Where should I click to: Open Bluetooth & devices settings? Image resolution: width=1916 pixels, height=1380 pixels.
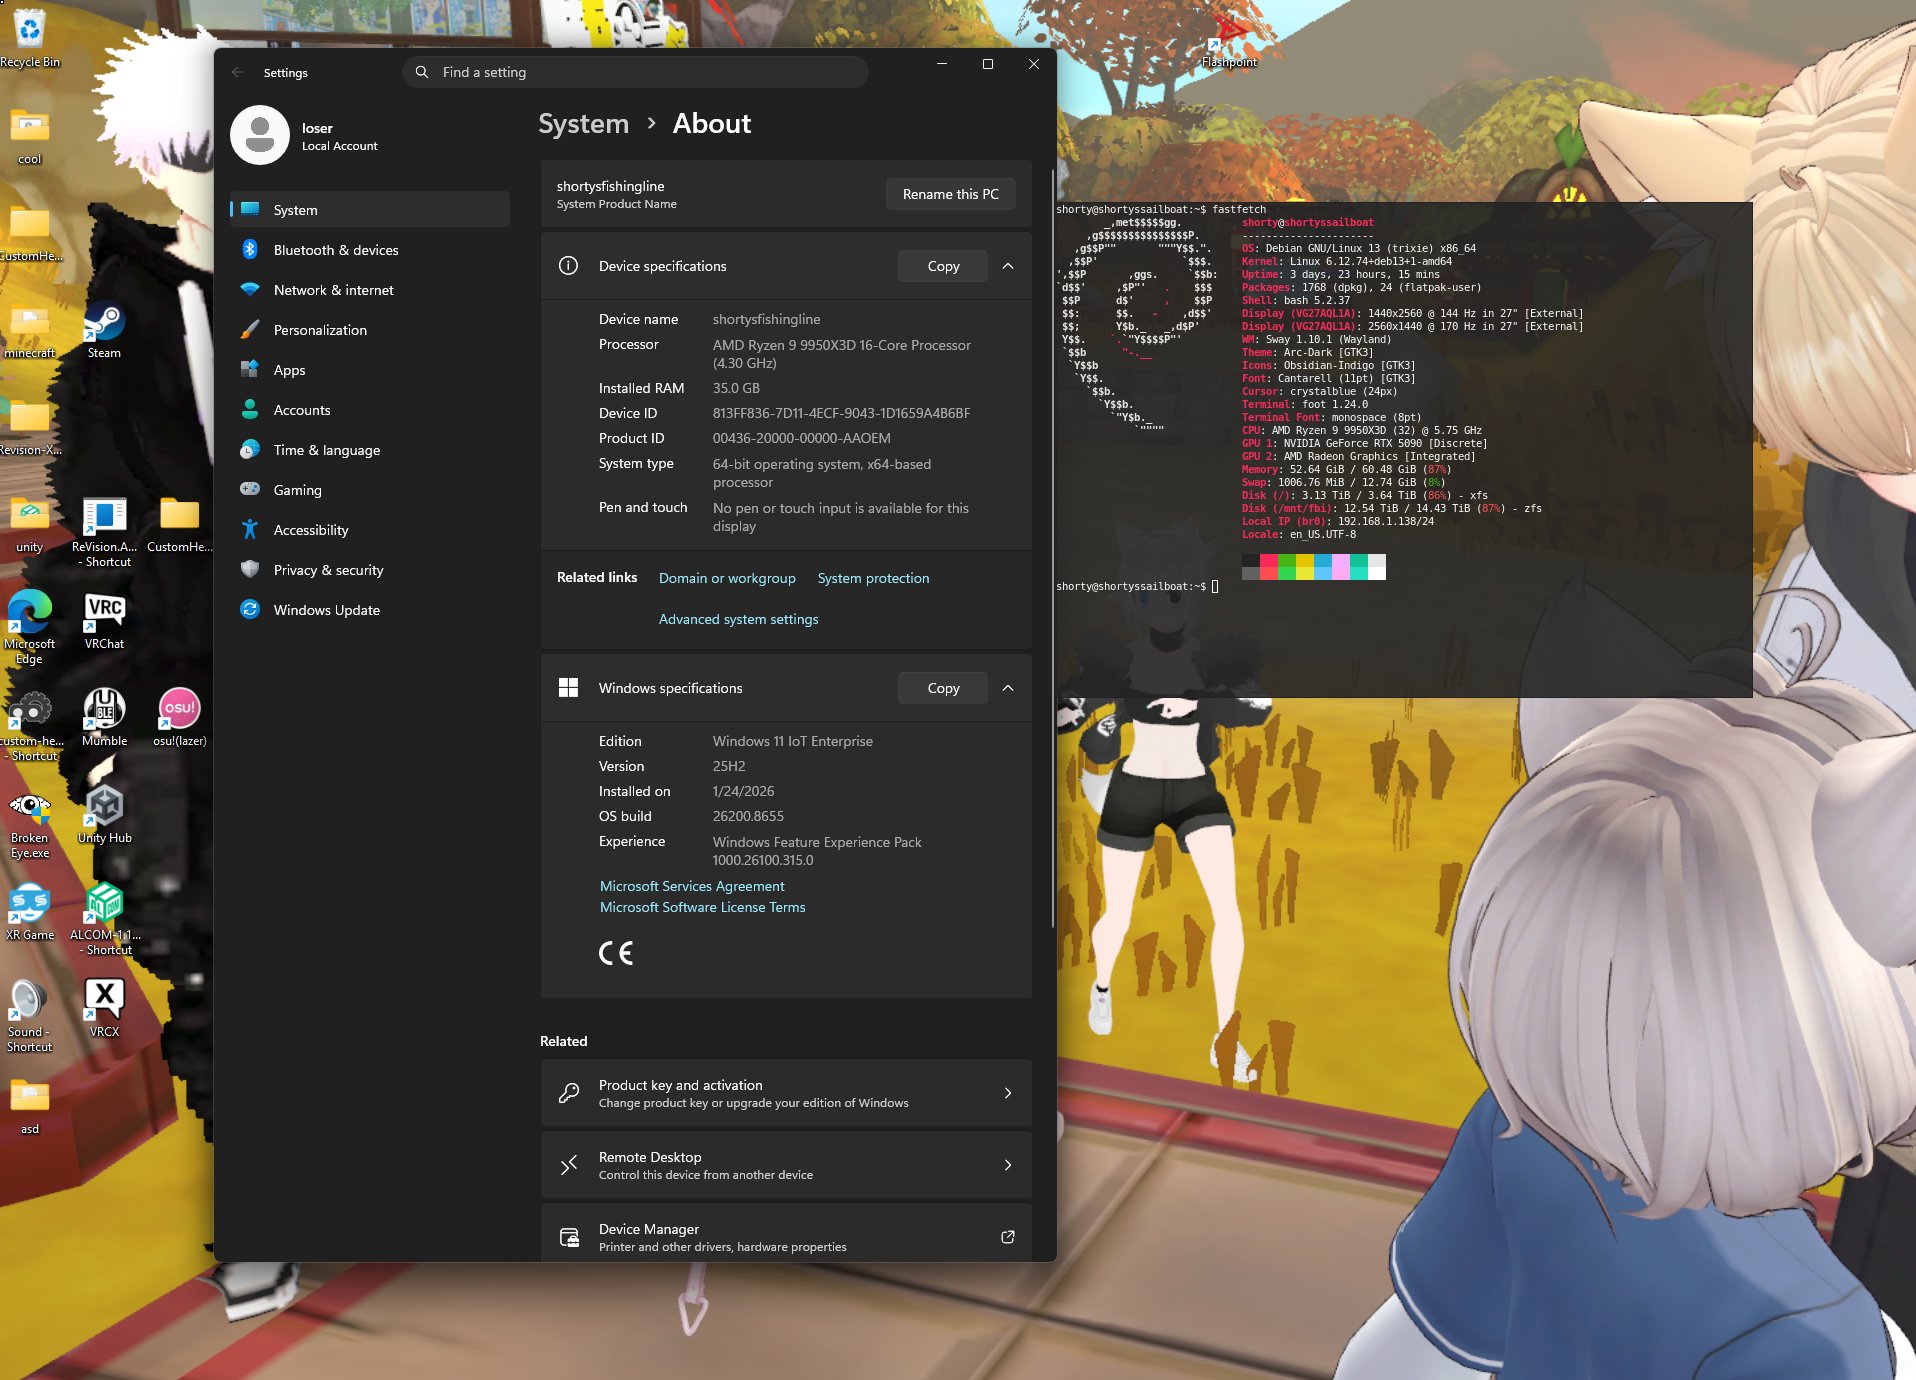coord(370,250)
